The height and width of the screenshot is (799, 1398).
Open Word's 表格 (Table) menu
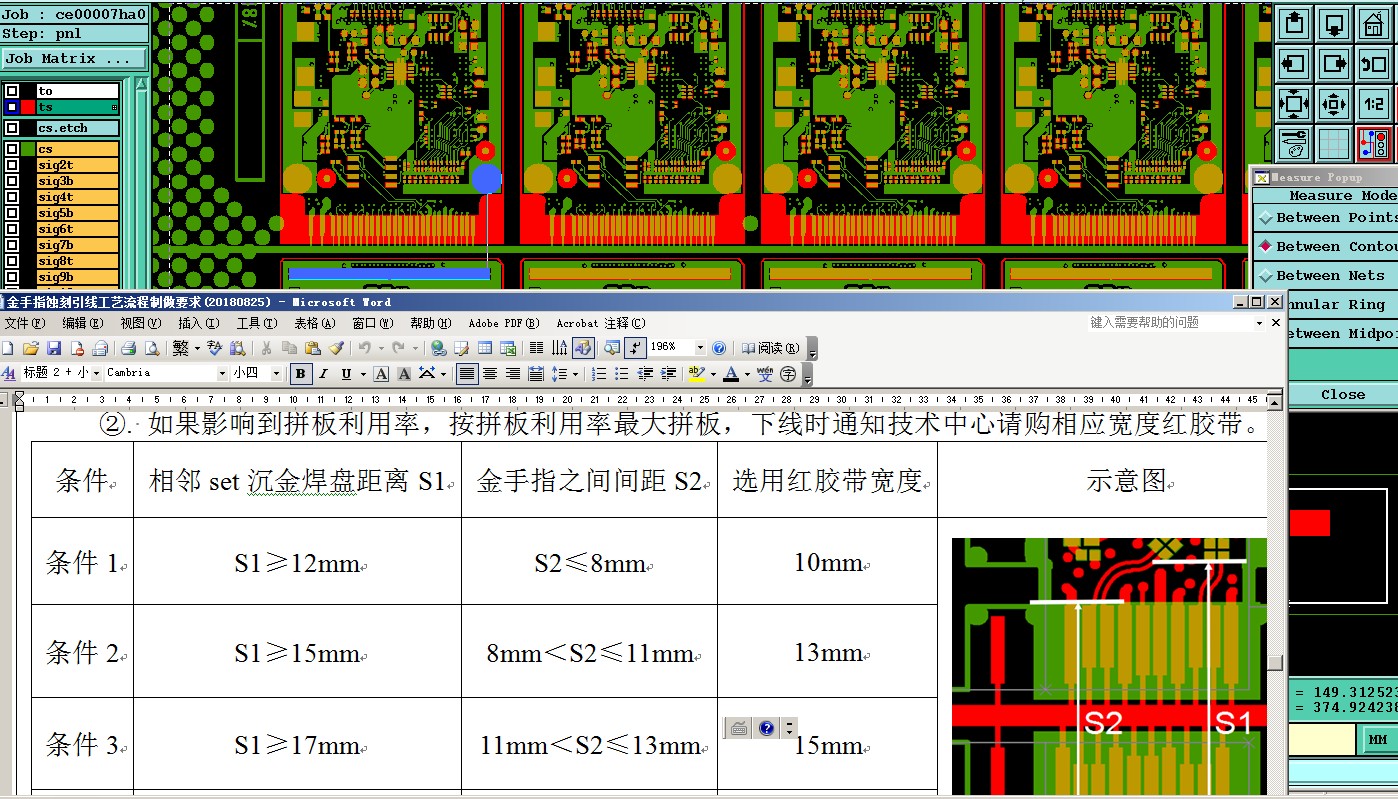point(315,323)
